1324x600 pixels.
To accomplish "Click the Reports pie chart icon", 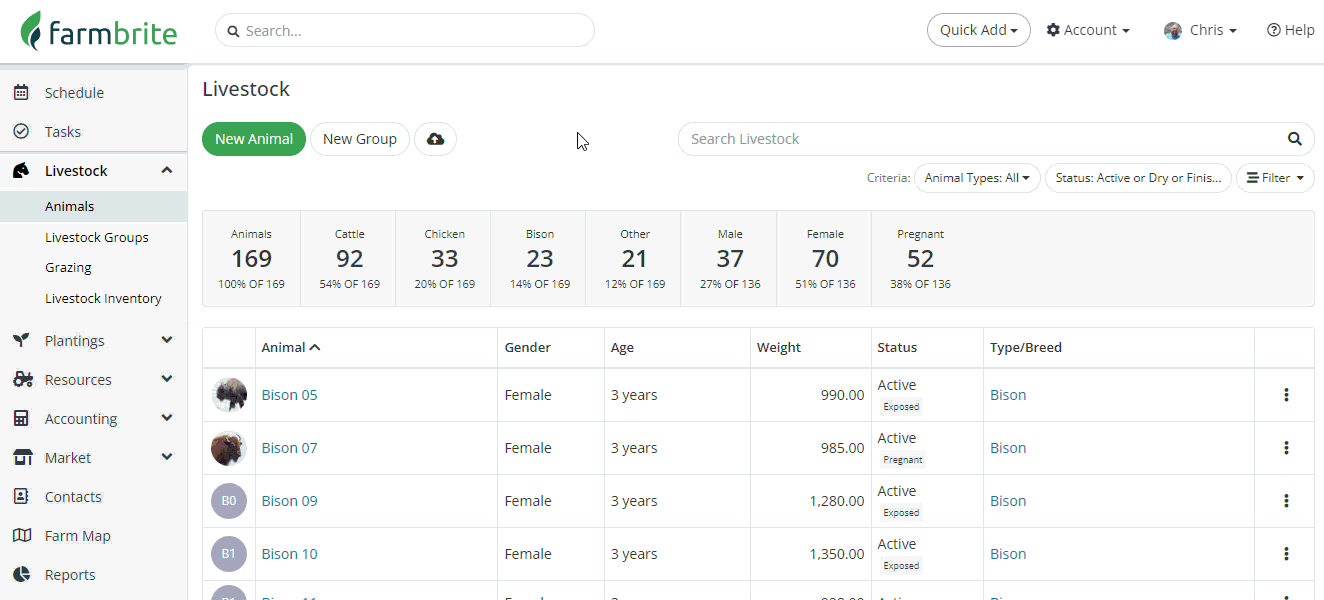I will pyautogui.click(x=21, y=575).
